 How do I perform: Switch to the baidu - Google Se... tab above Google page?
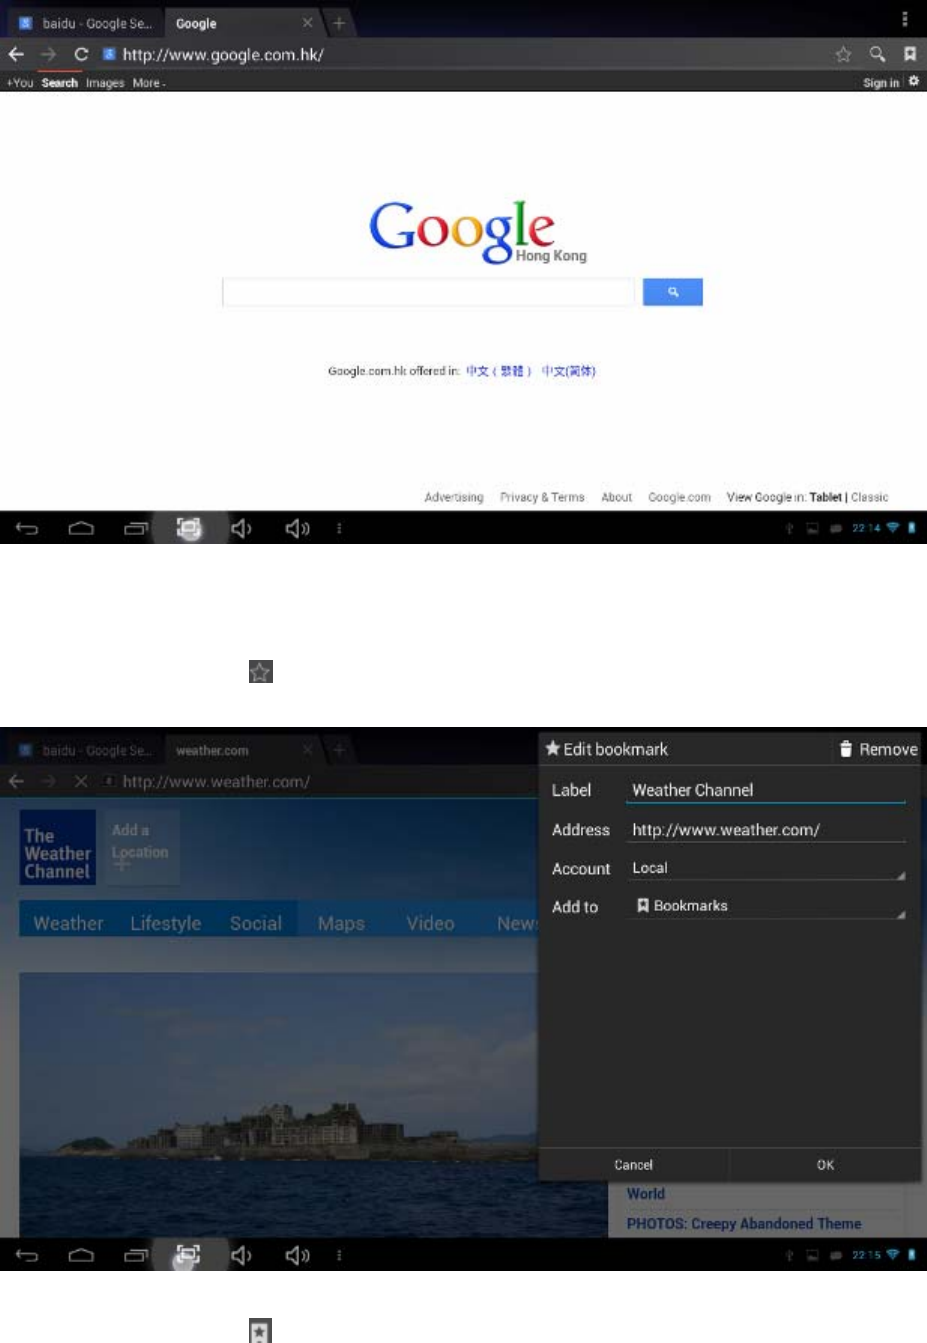(85, 23)
